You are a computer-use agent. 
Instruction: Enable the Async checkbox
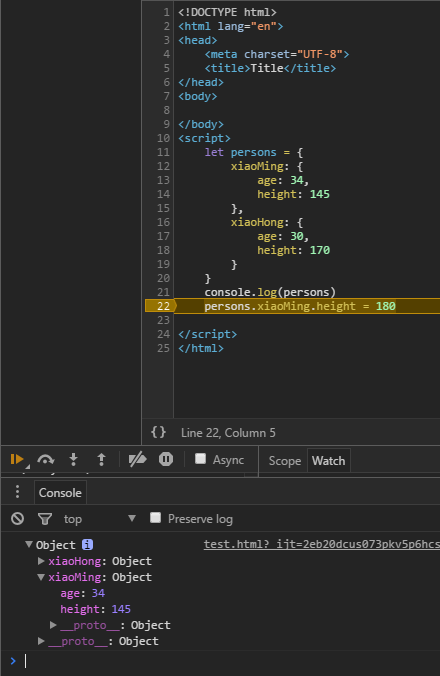click(200, 459)
